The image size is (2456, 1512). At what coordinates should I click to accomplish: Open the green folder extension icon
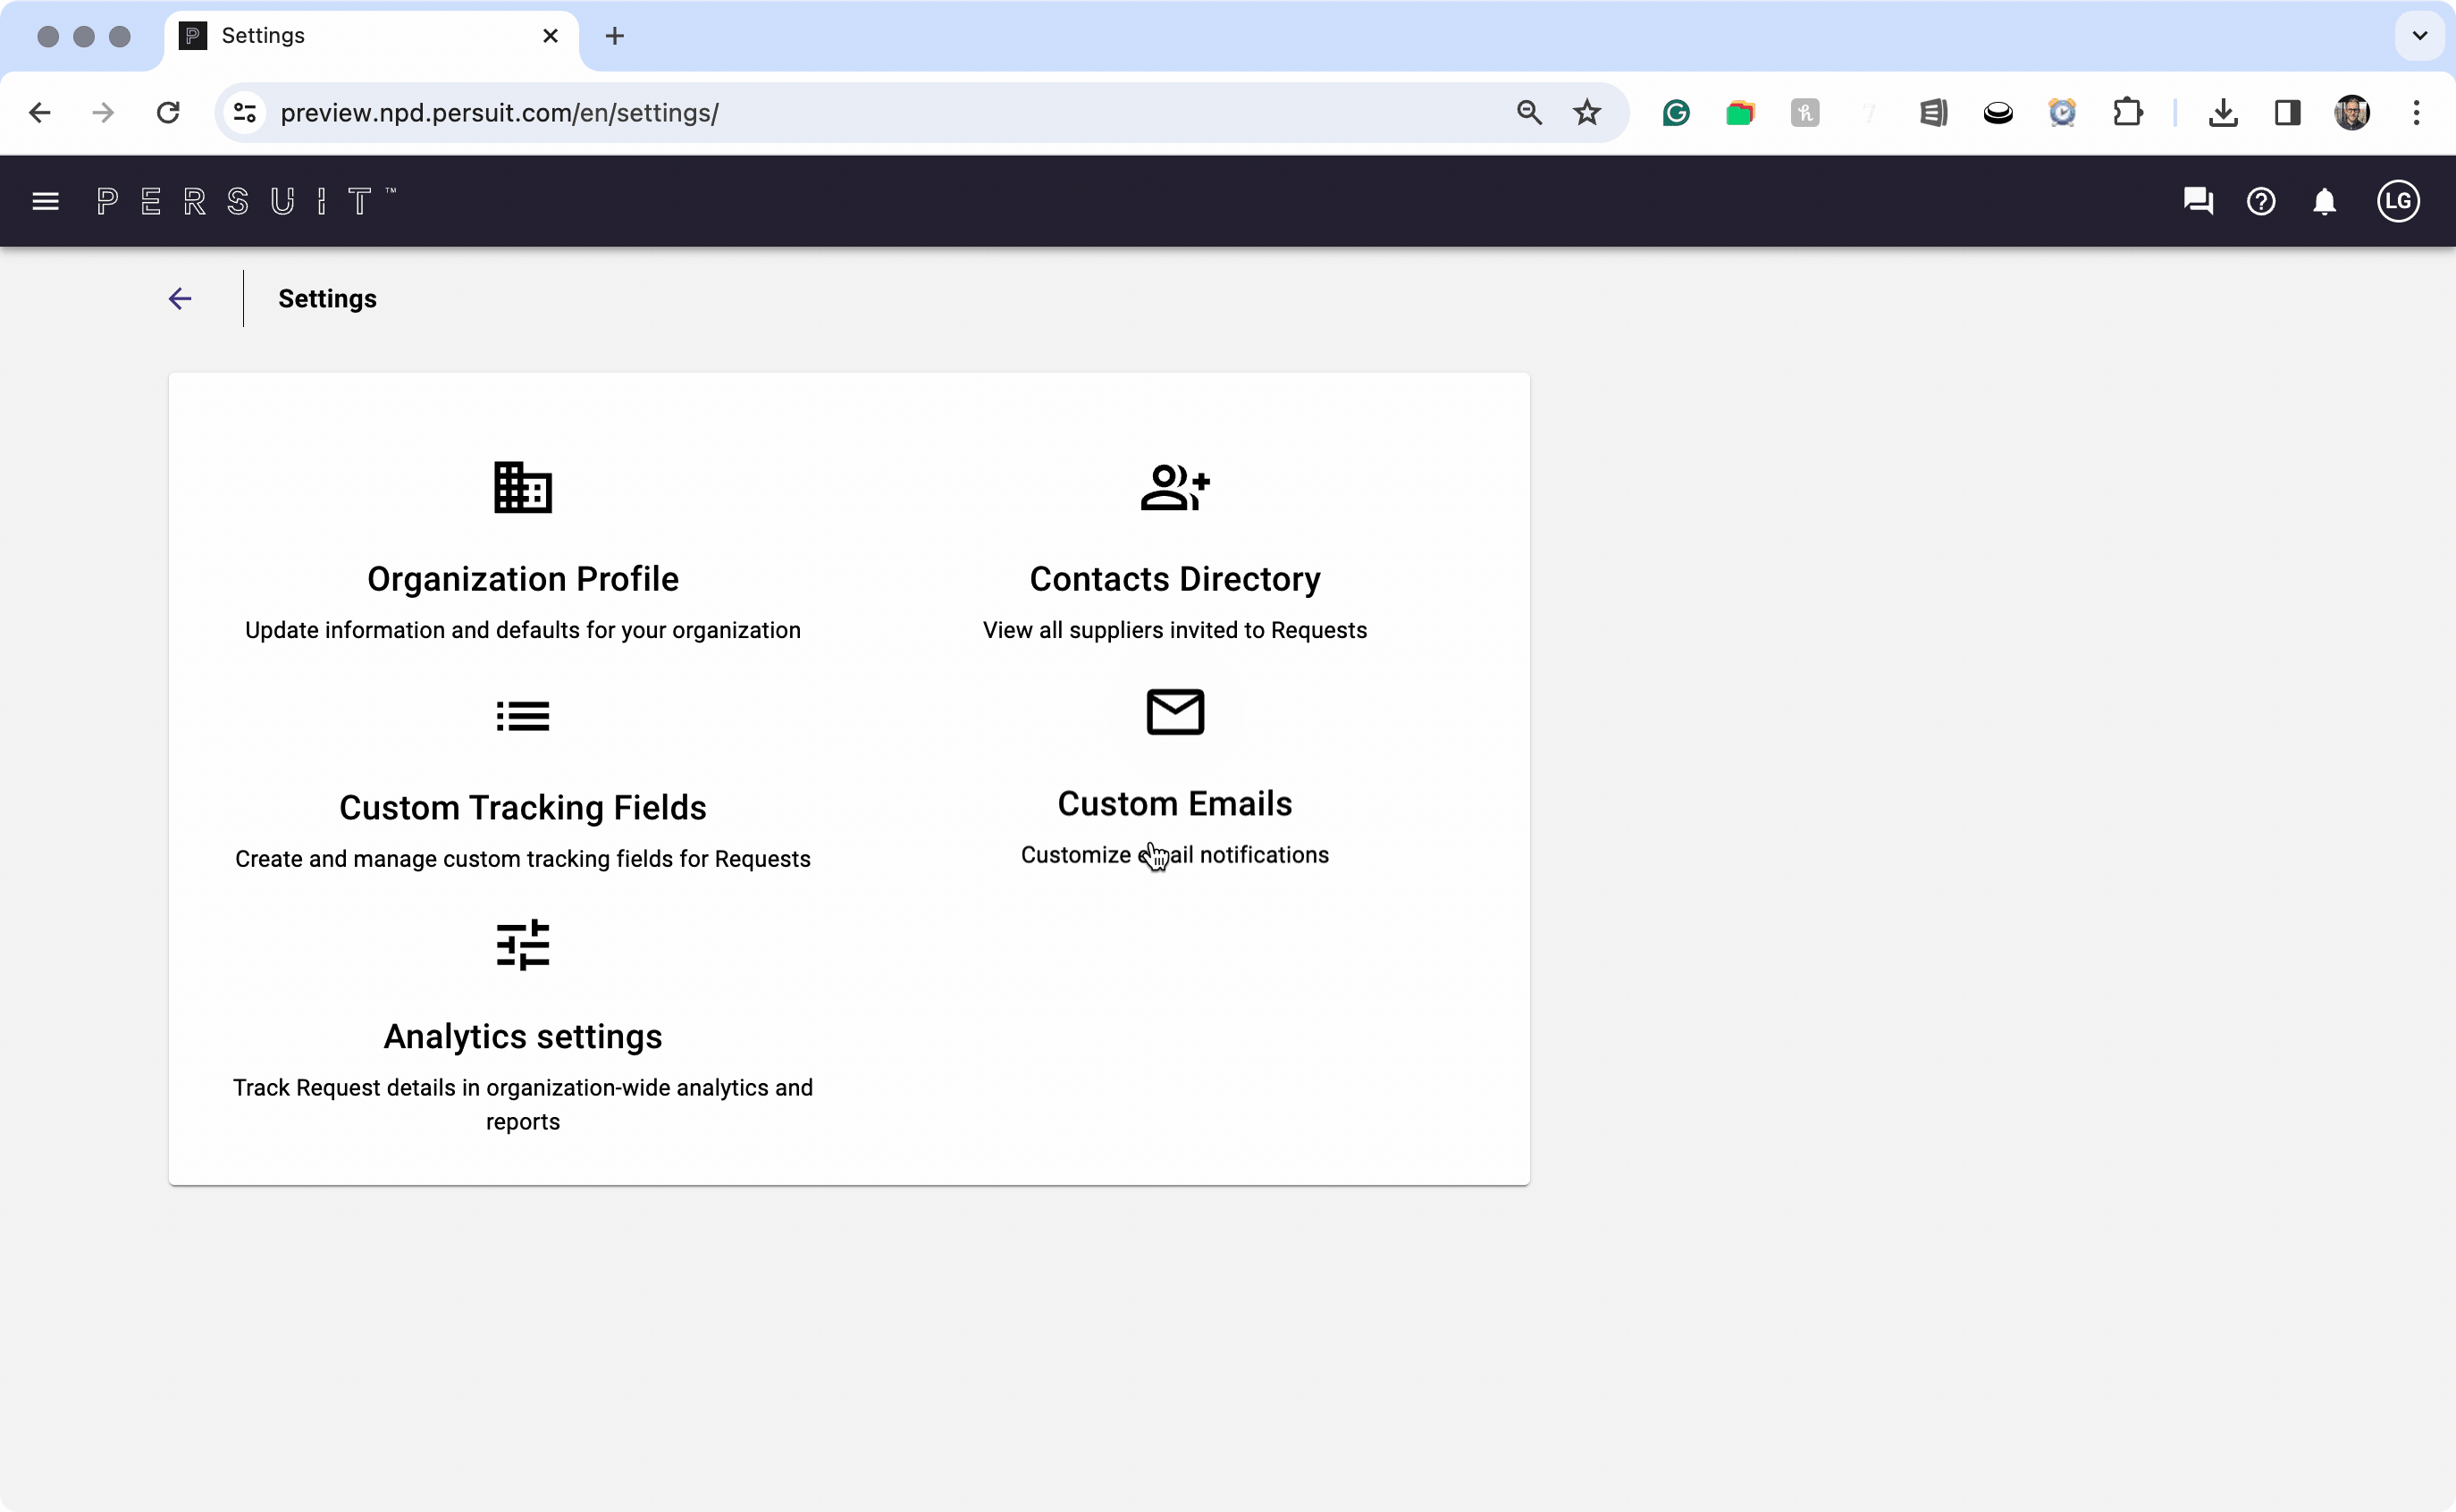tap(1740, 113)
